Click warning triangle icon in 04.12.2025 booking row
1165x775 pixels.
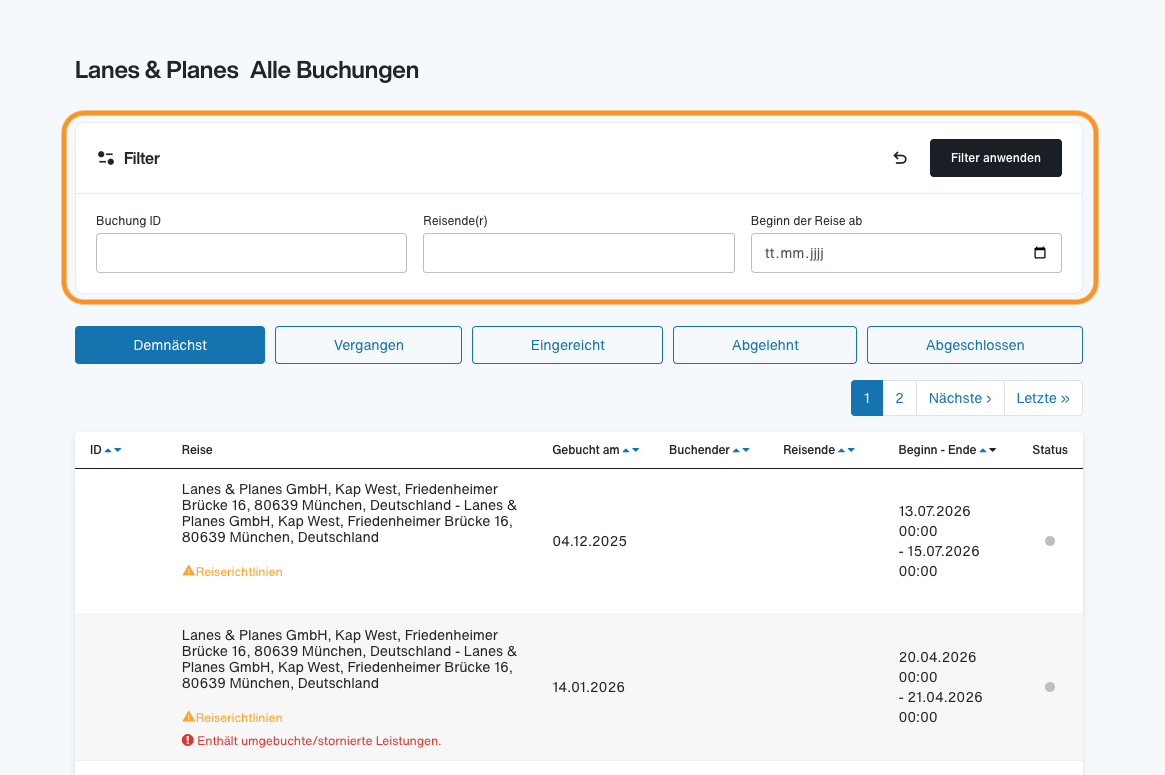click(188, 571)
